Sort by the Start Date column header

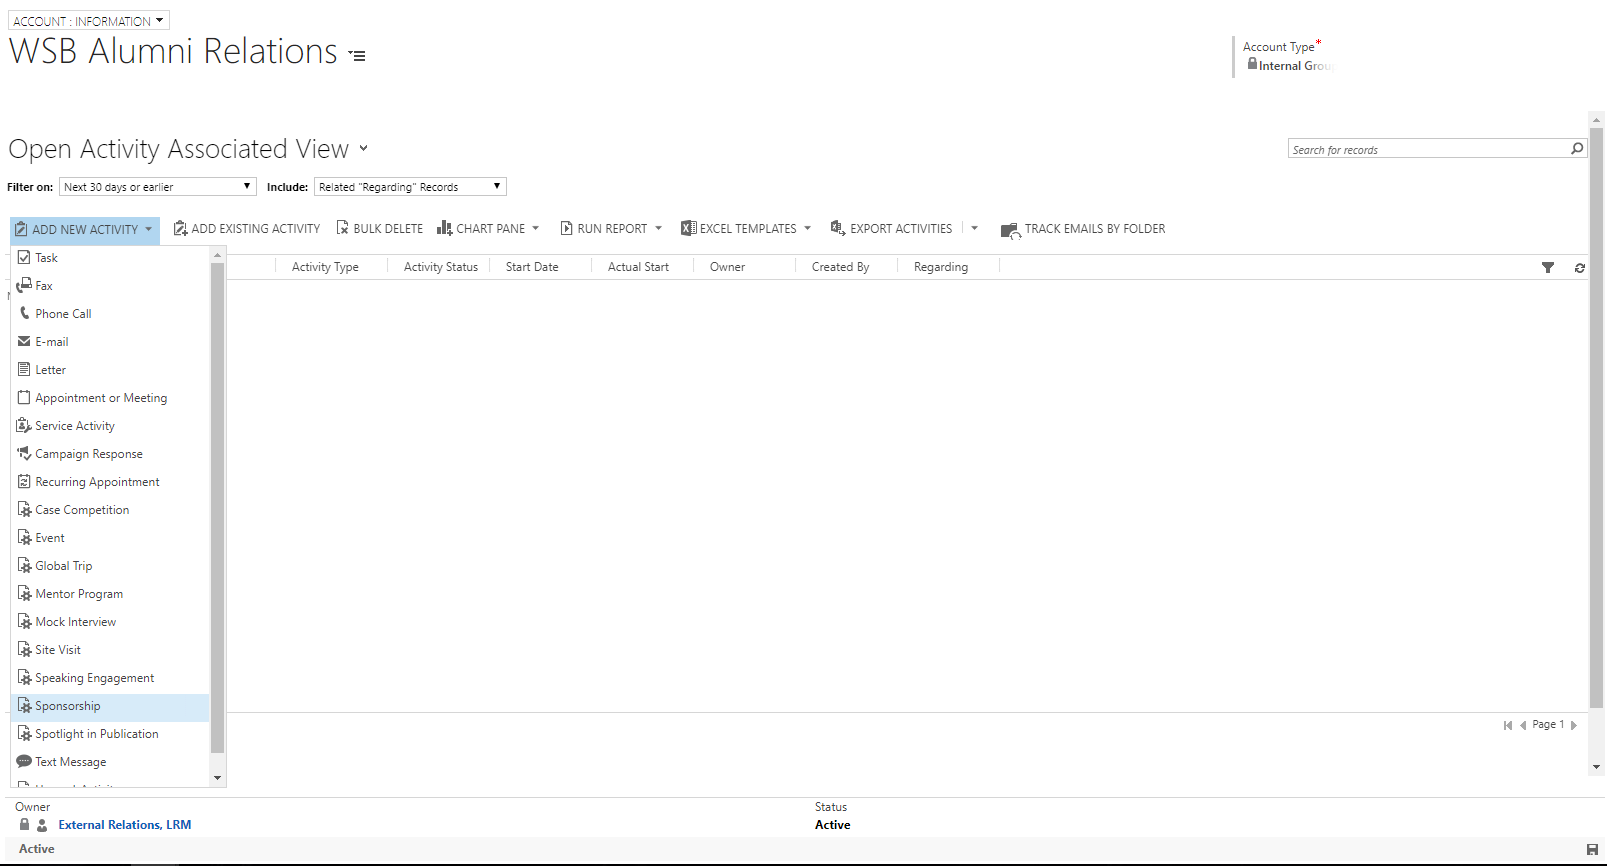[532, 267]
